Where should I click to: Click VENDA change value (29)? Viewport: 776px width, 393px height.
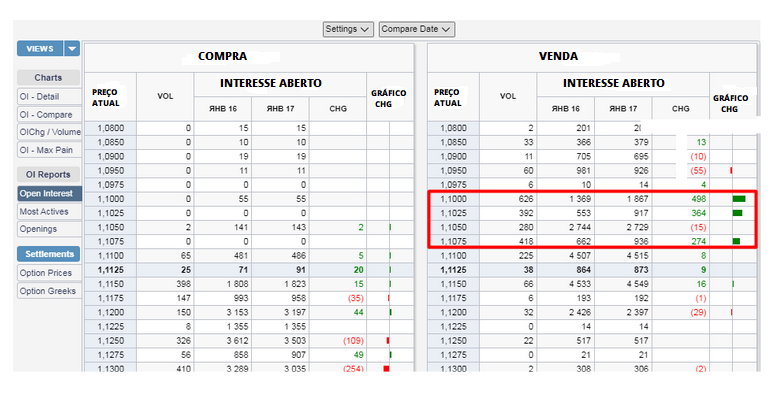tap(698, 313)
